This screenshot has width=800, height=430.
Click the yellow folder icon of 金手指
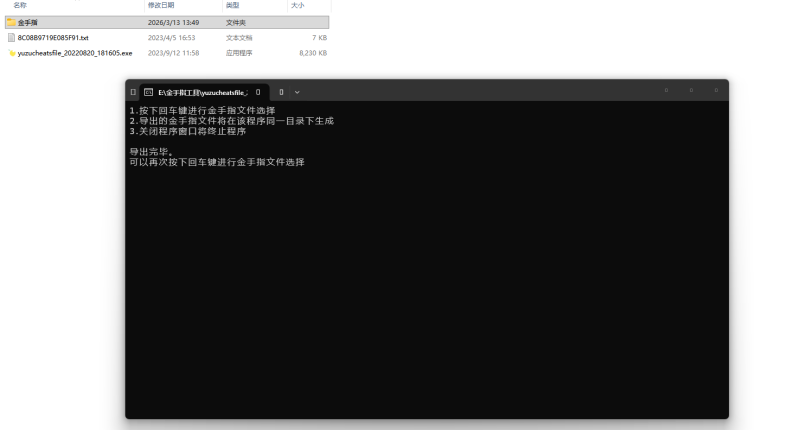pyautogui.click(x=11, y=22)
